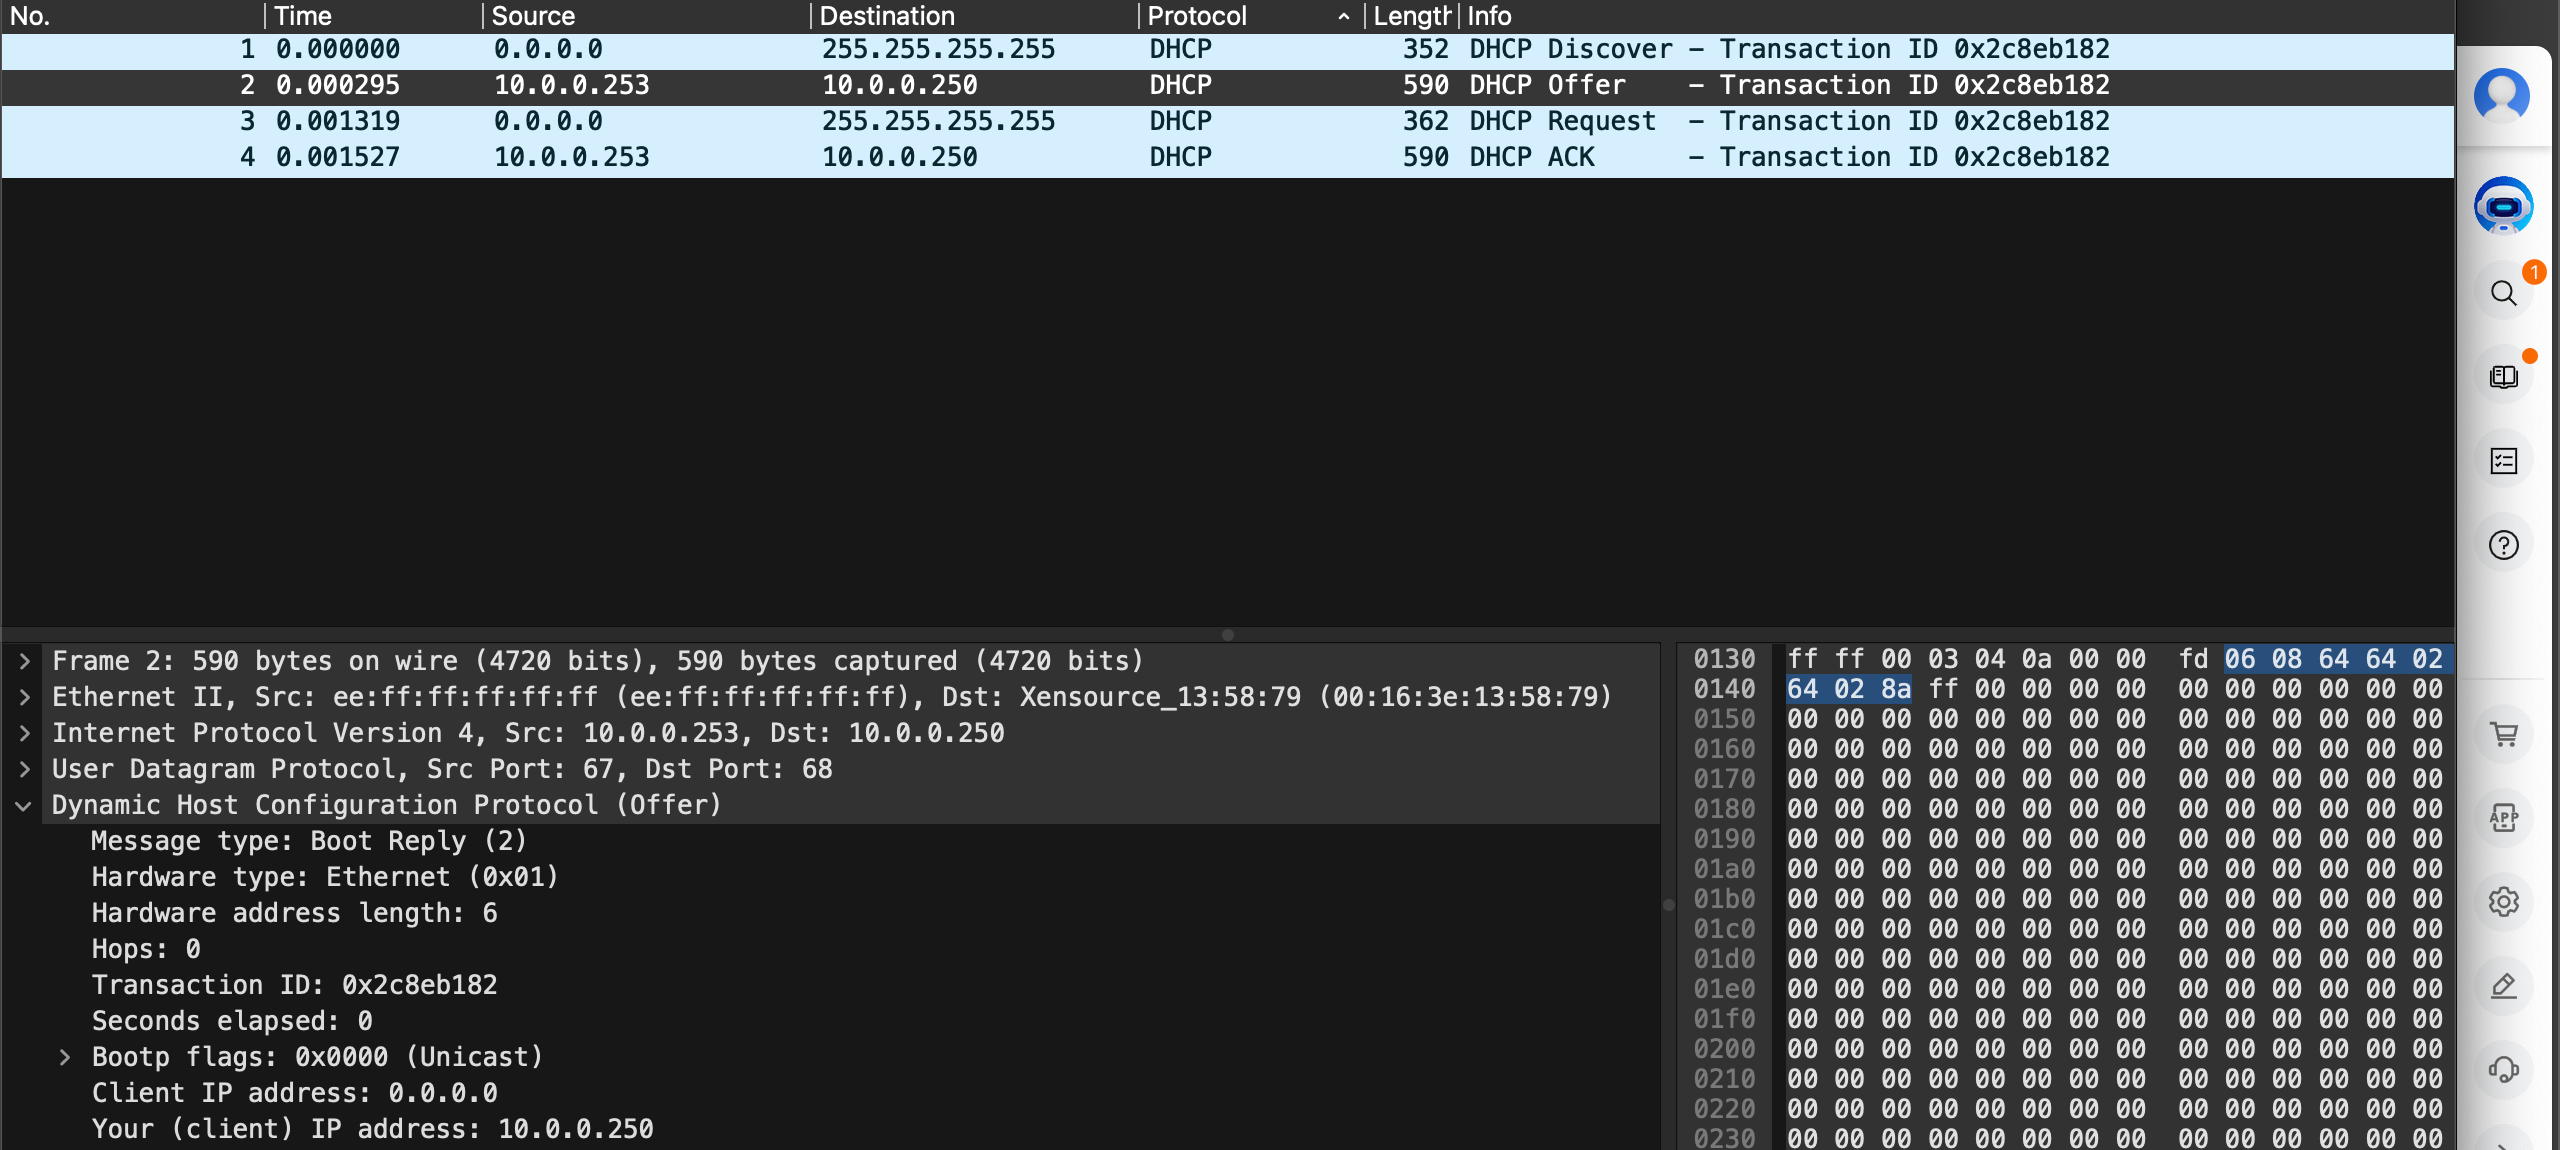The image size is (2560, 1150).
Task: Collapse the Dynamic Host Configuration Protocol section
Action: tap(24, 806)
